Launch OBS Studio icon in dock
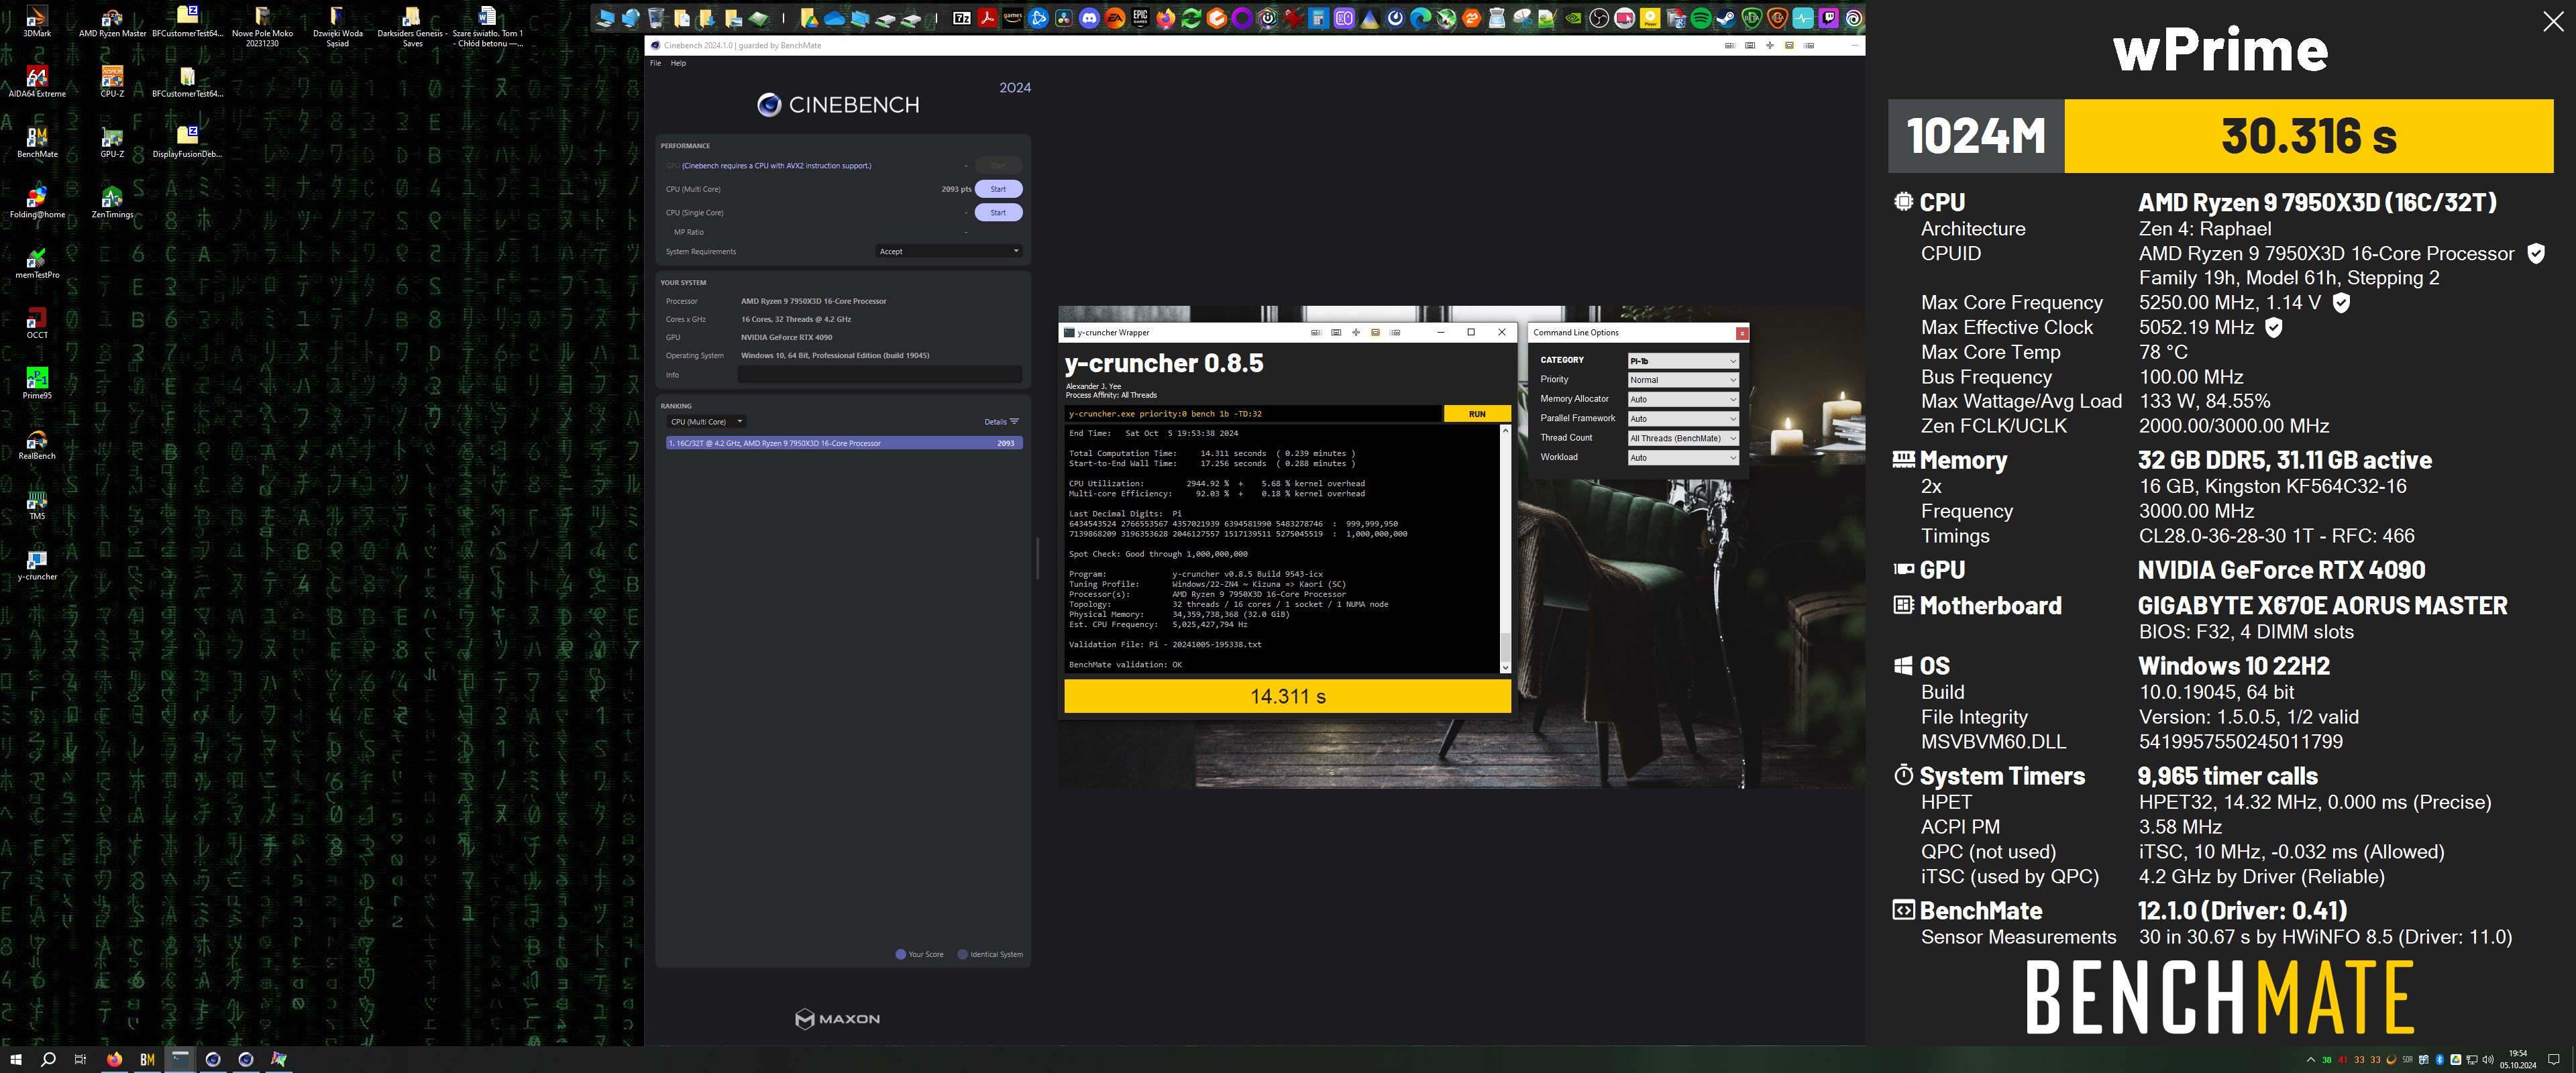Viewport: 2576px width, 1073px height. 1599,18
